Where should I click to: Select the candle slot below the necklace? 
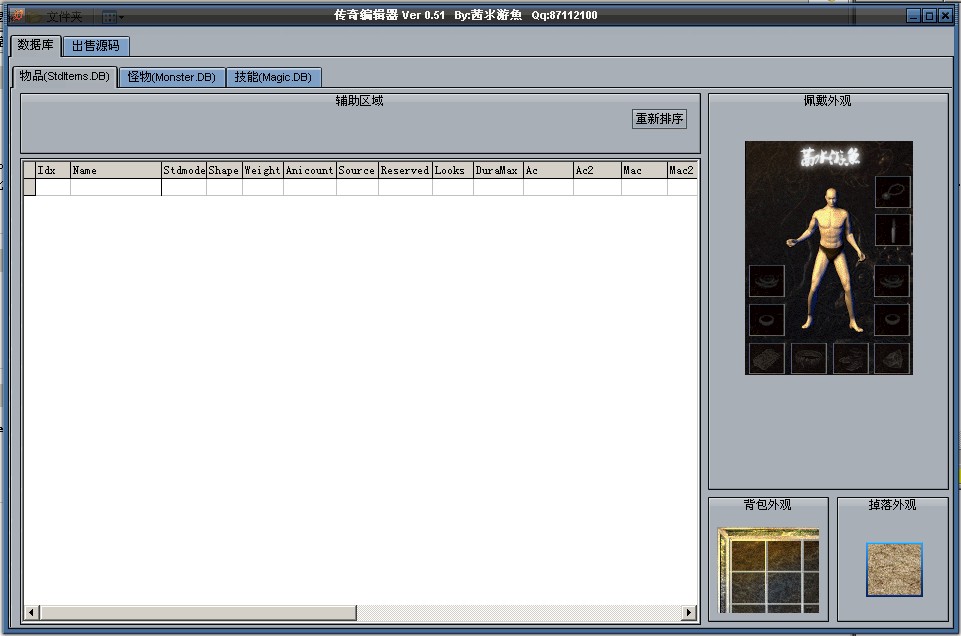(893, 230)
